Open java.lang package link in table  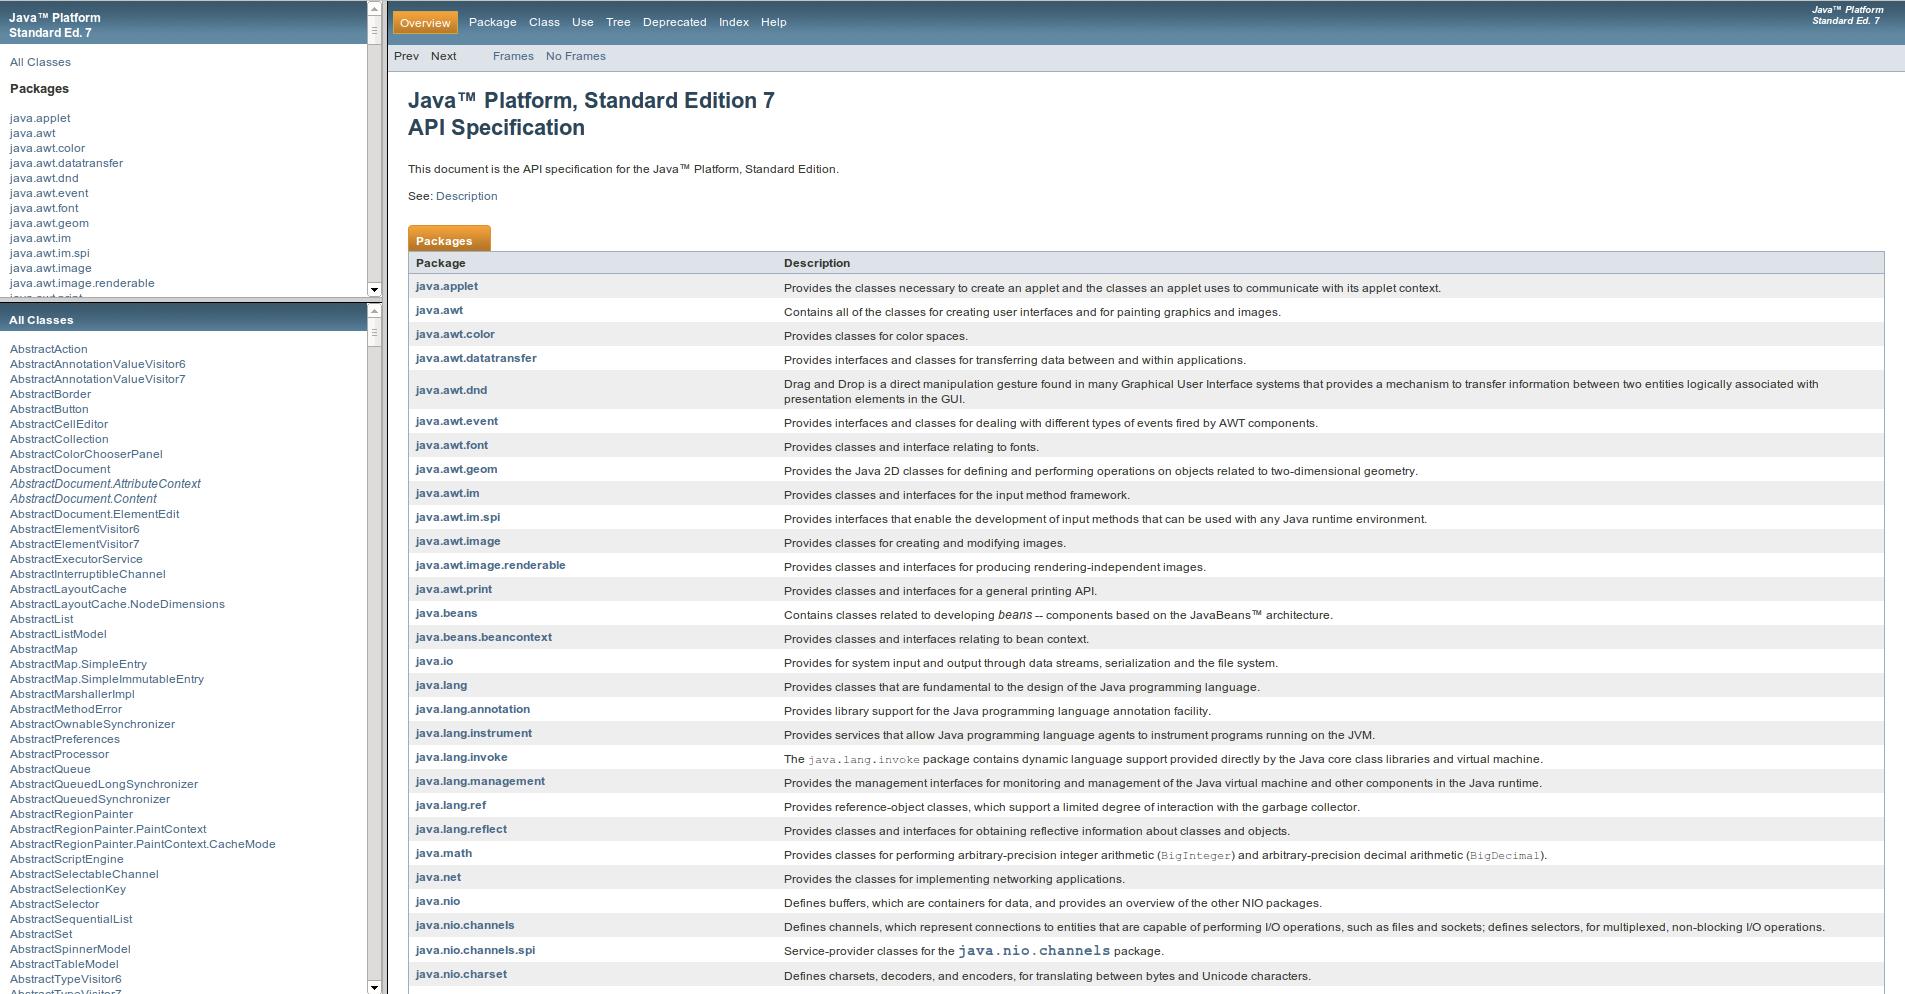pyautogui.click(x=441, y=685)
